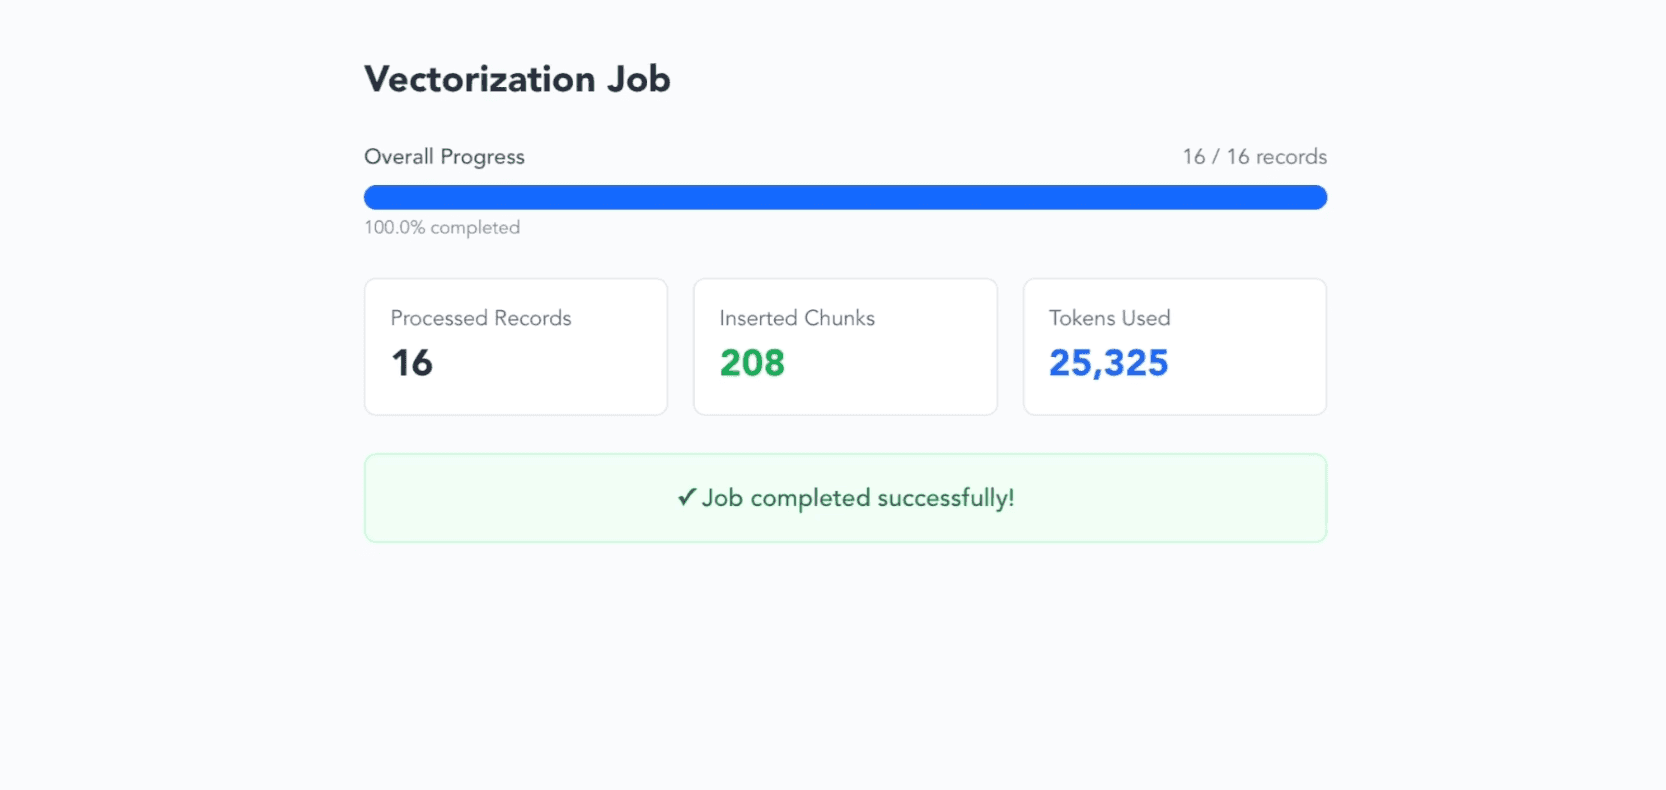Viewport: 1666px width, 790px height.
Task: Click the Vectorization Job heading
Action: point(516,79)
